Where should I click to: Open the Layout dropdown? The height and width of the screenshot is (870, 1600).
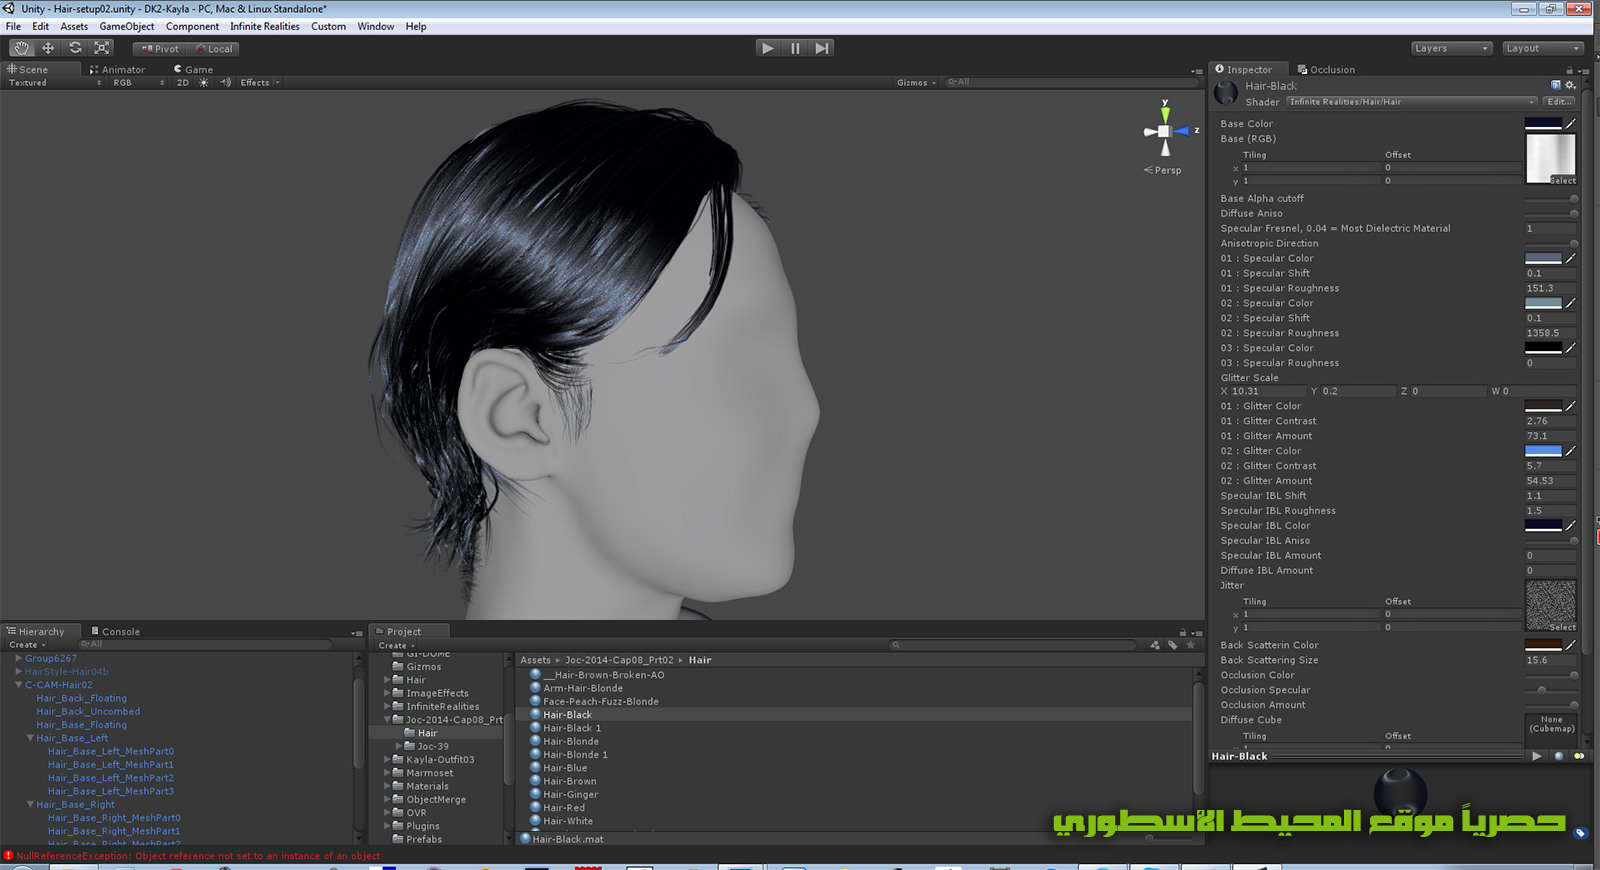click(1543, 48)
